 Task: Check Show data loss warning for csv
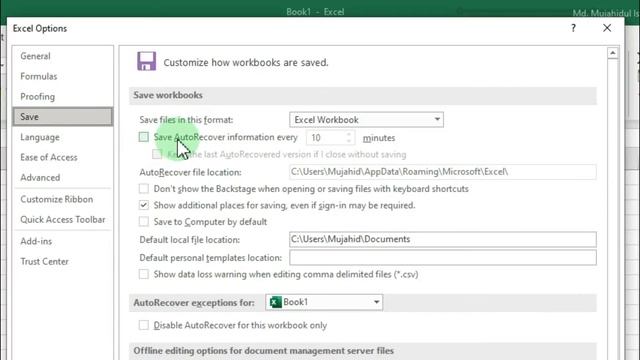pyautogui.click(x=144, y=274)
